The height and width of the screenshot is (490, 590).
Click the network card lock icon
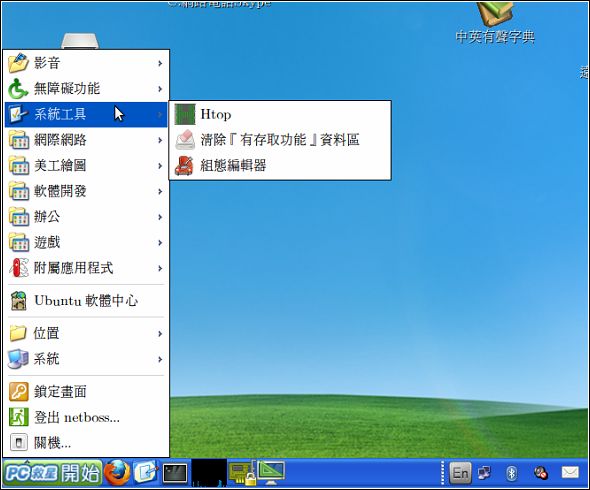coord(243,473)
